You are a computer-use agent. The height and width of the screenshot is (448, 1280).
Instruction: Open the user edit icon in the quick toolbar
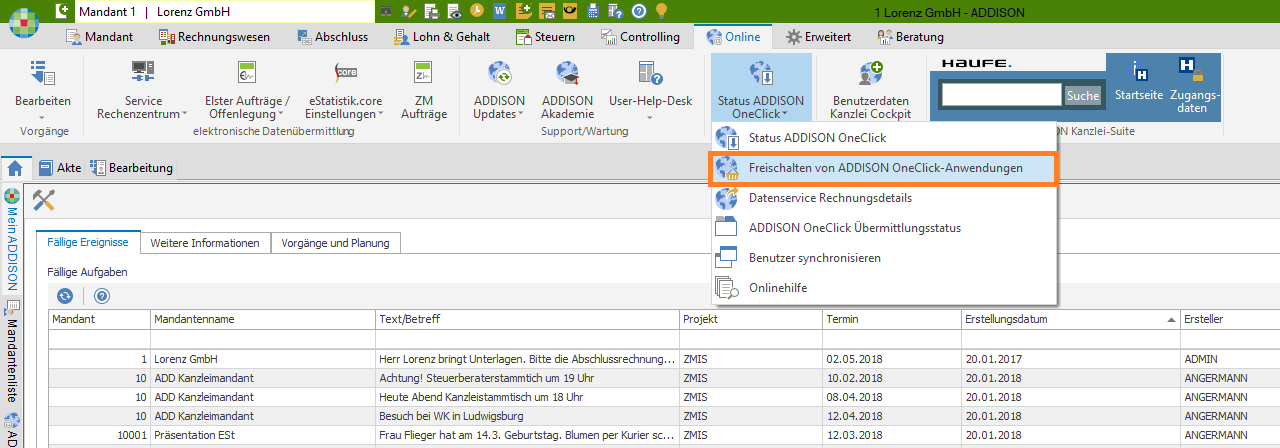click(410, 11)
